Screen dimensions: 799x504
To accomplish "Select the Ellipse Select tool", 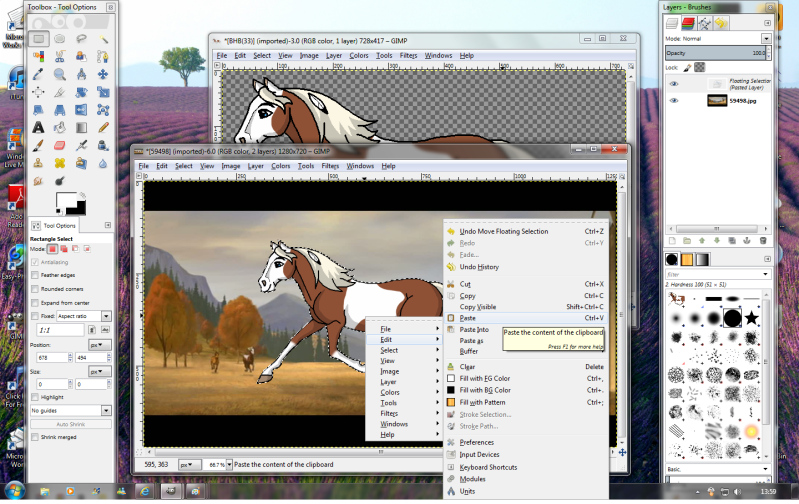I will [60, 39].
